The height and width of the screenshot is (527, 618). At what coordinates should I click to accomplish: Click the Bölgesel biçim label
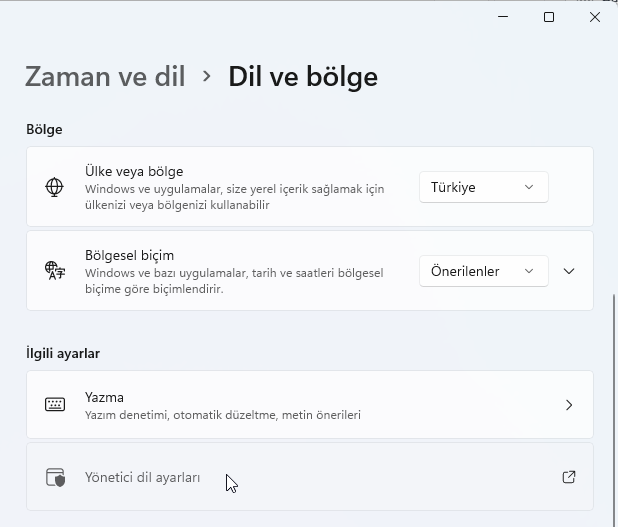129,255
